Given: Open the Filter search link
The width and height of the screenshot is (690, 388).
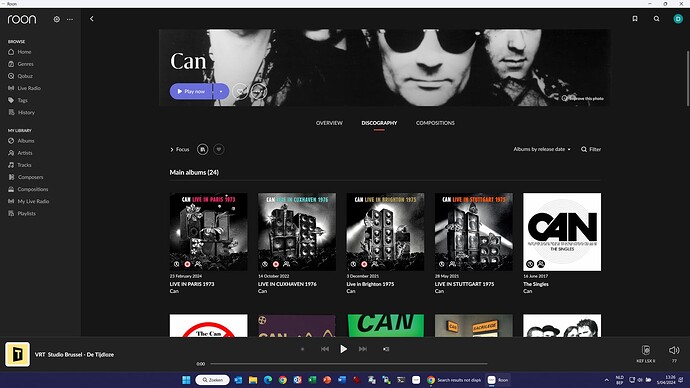Looking at the screenshot, I should (x=591, y=149).
